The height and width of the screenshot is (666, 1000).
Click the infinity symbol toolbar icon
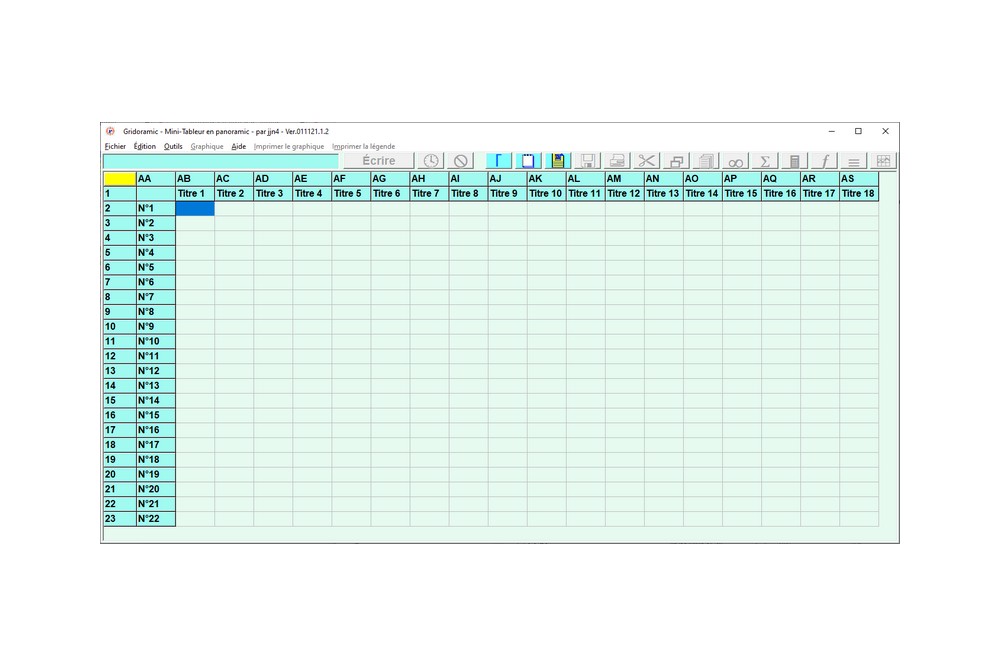pyautogui.click(x=735, y=161)
